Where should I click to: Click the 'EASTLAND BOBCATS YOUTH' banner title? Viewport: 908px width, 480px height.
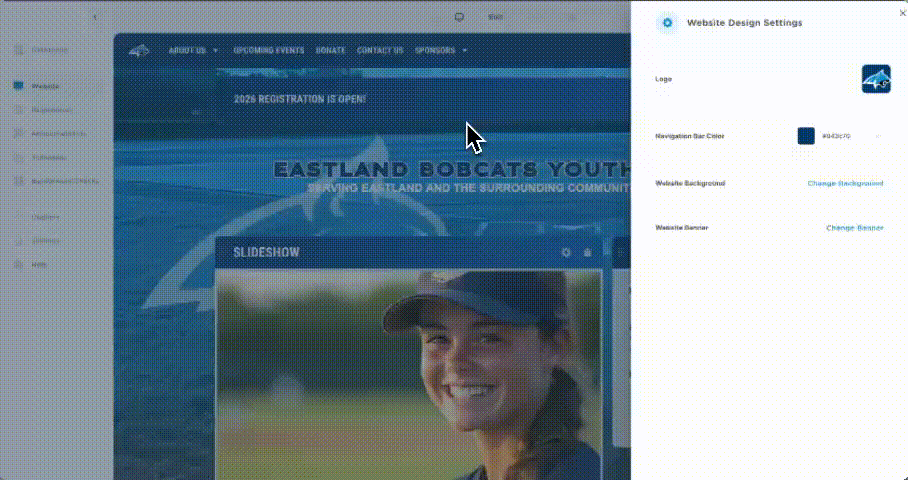tap(452, 170)
